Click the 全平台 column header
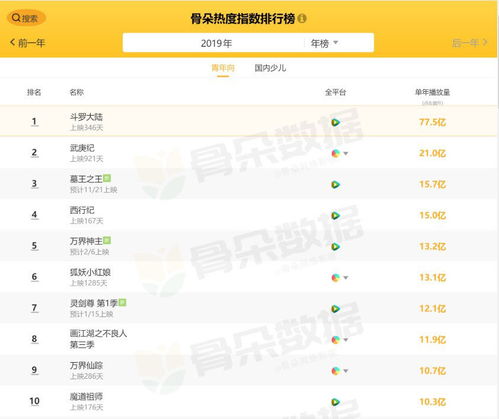Screen dimensions: 499x419 (x=335, y=92)
